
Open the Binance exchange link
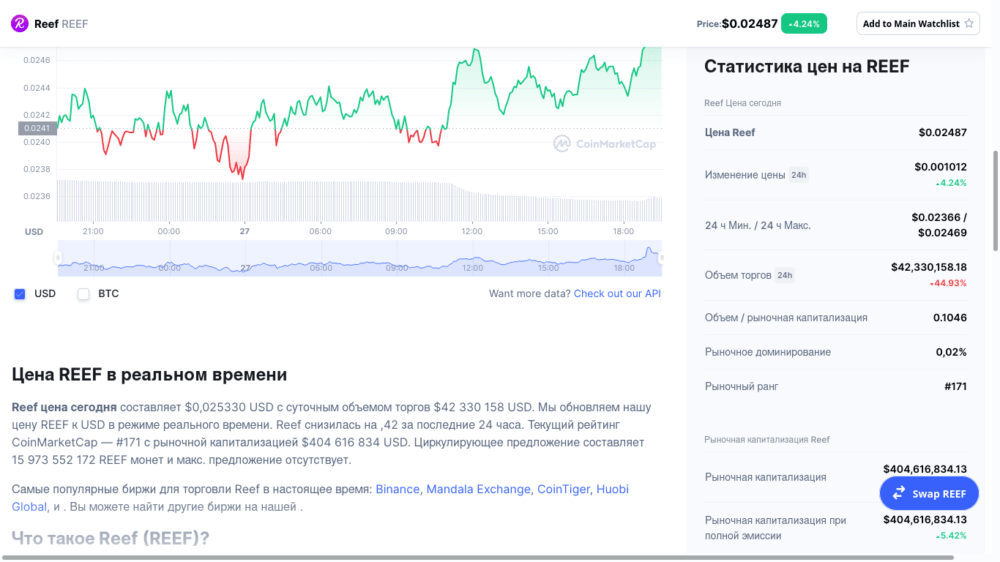click(x=398, y=489)
